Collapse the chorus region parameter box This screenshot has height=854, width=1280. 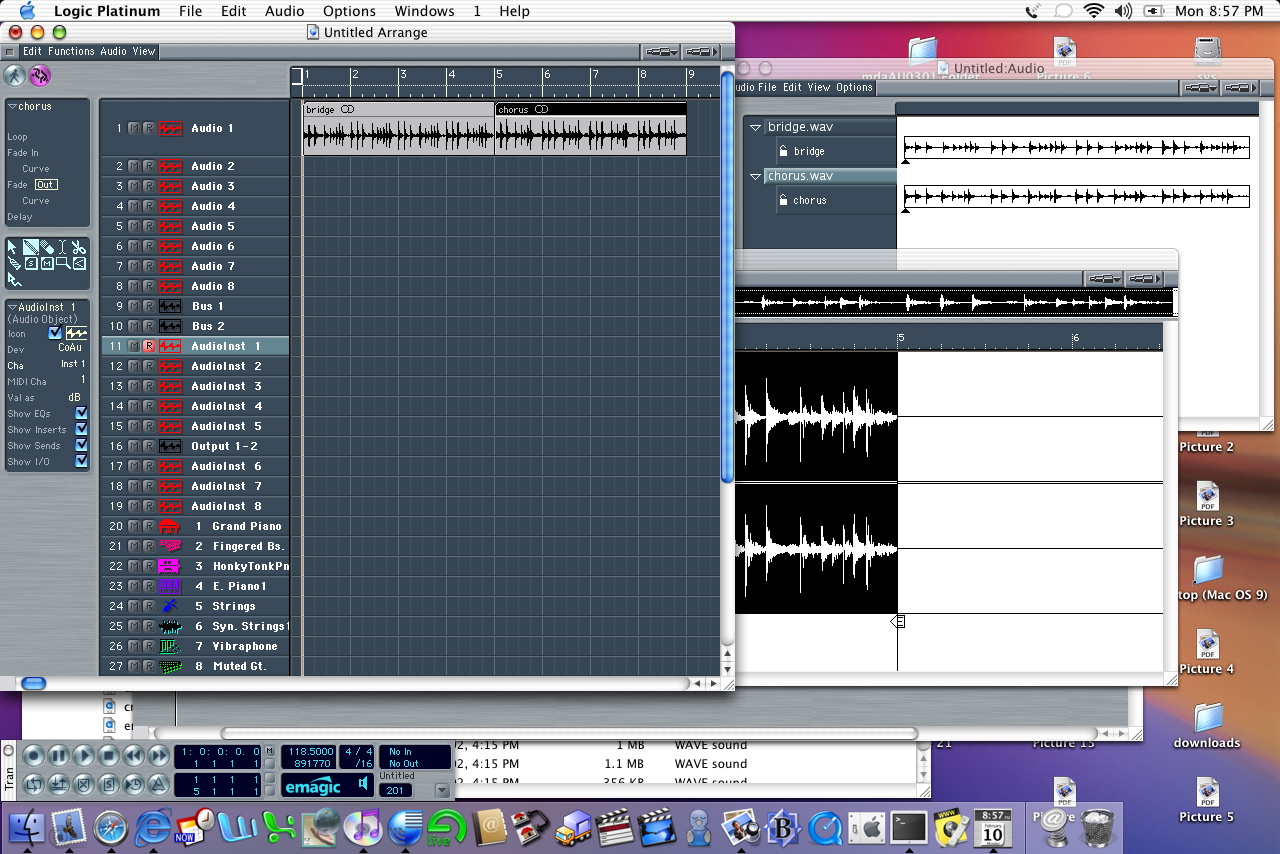click(x=12, y=106)
